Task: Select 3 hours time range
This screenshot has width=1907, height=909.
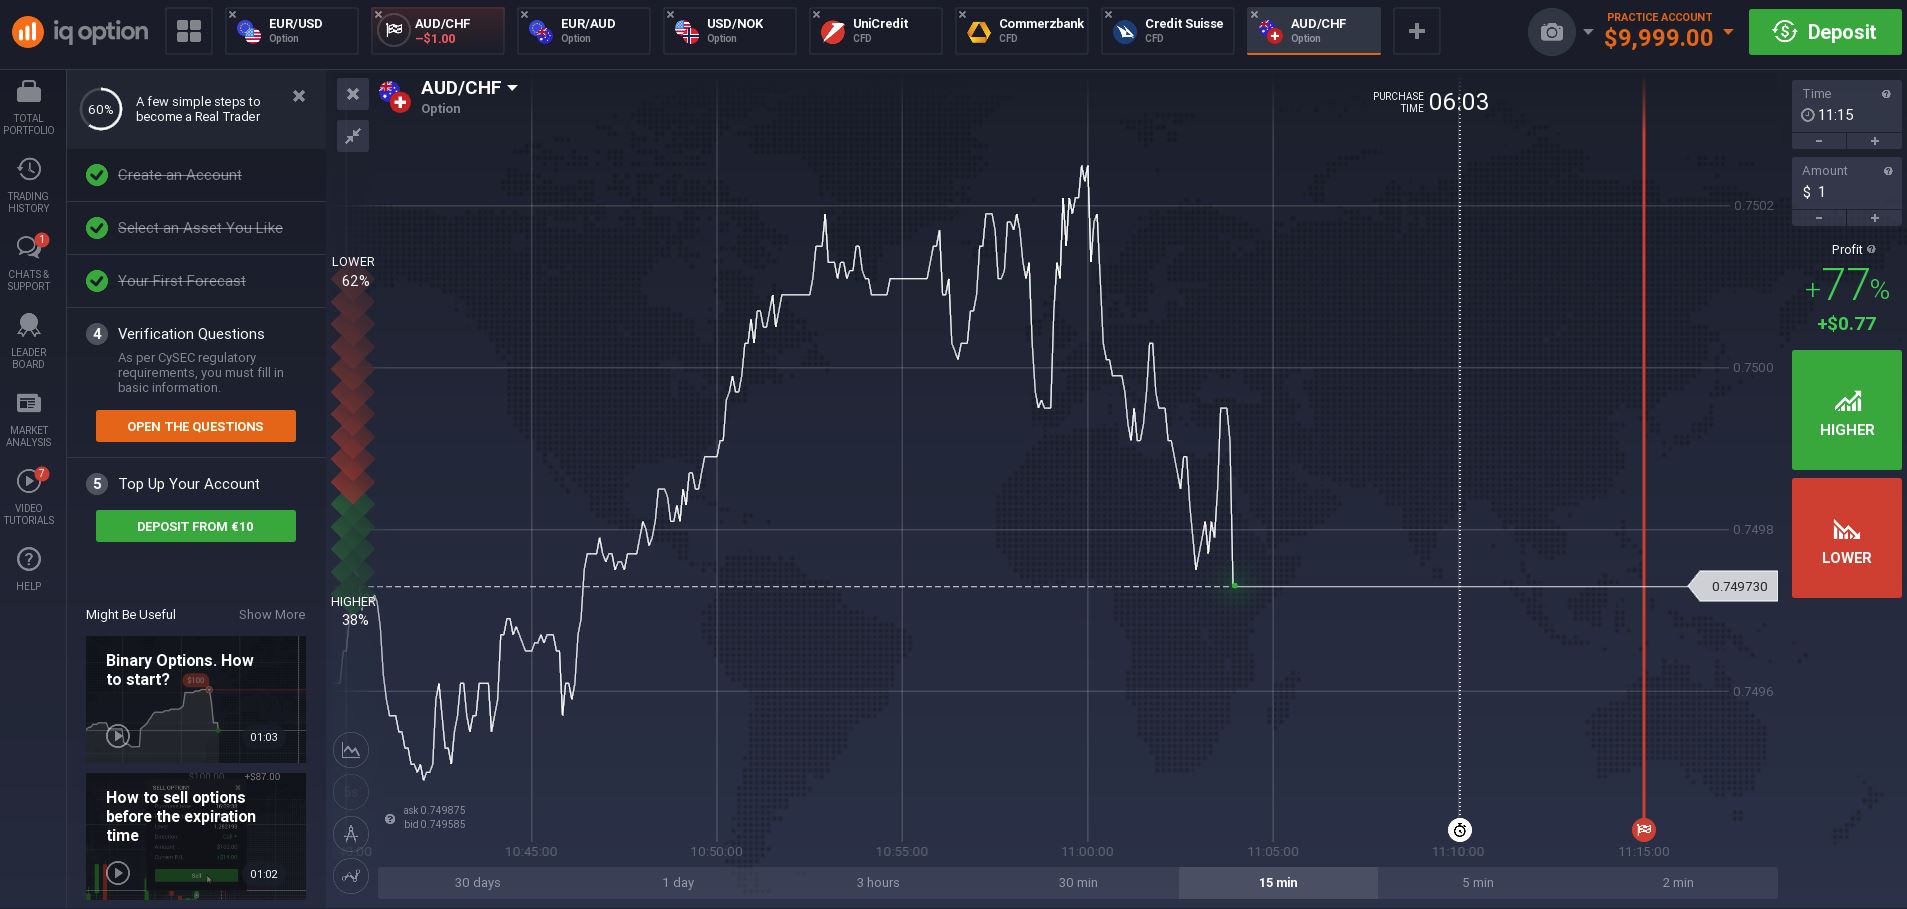Action: coord(878,882)
